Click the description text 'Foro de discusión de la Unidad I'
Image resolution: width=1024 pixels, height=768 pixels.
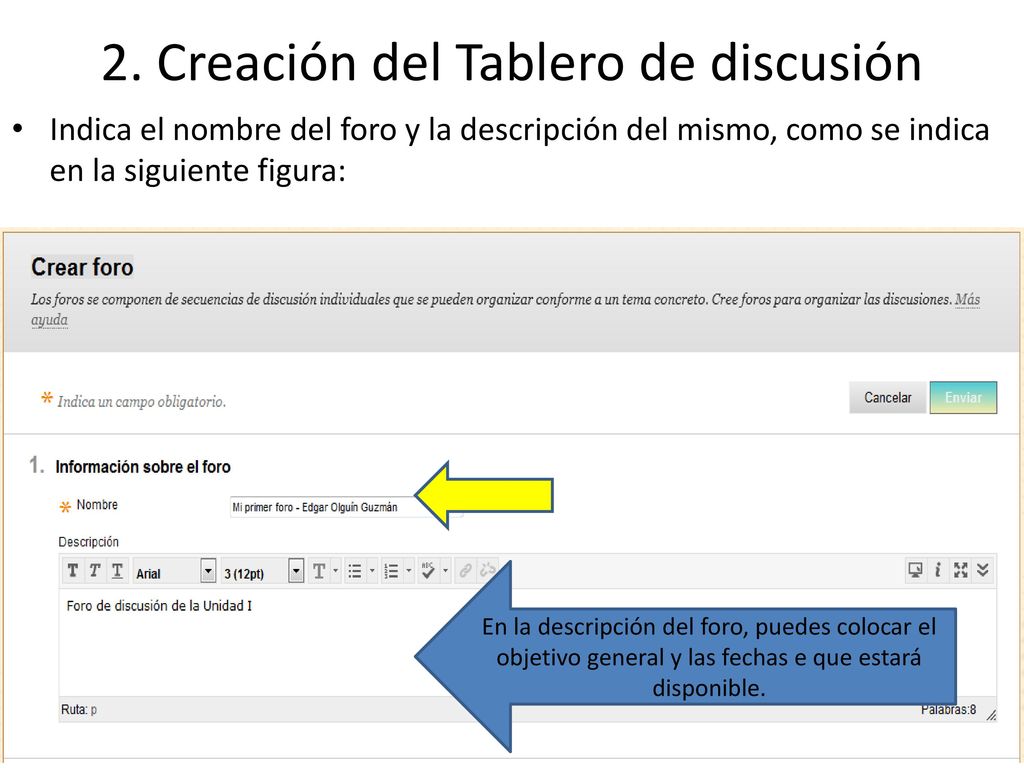(159, 606)
